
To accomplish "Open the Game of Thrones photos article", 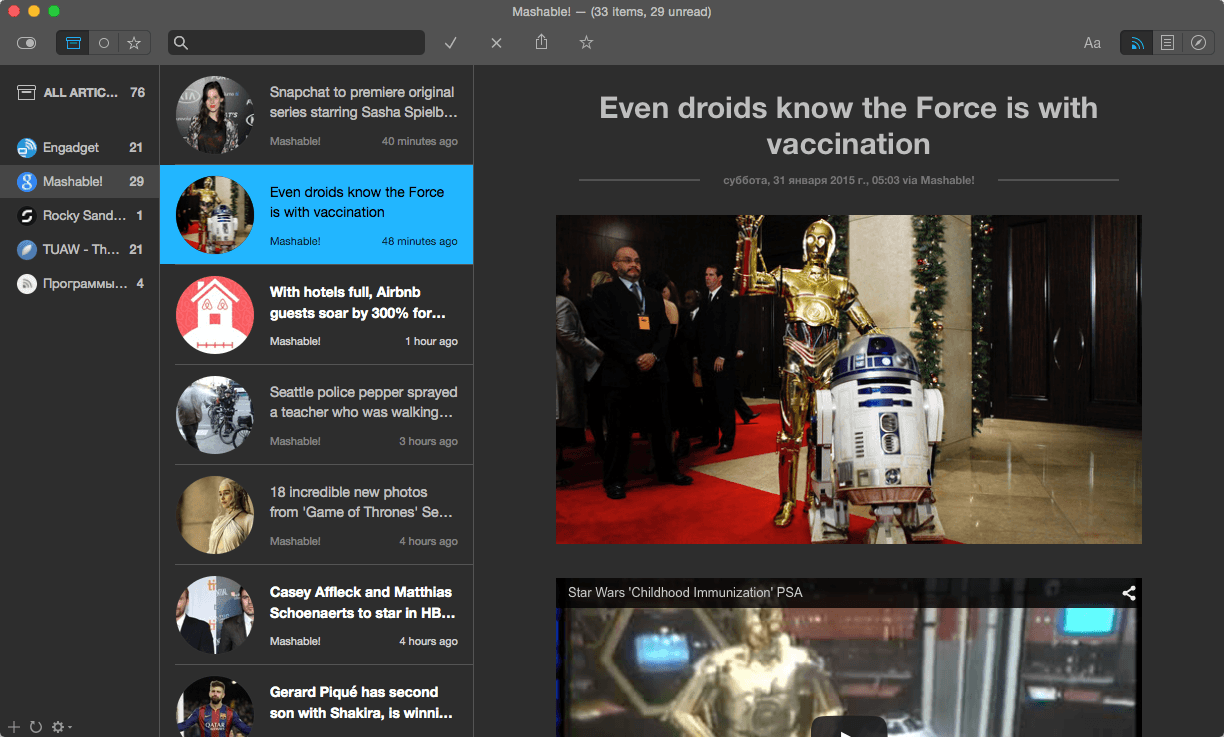I will (x=317, y=515).
